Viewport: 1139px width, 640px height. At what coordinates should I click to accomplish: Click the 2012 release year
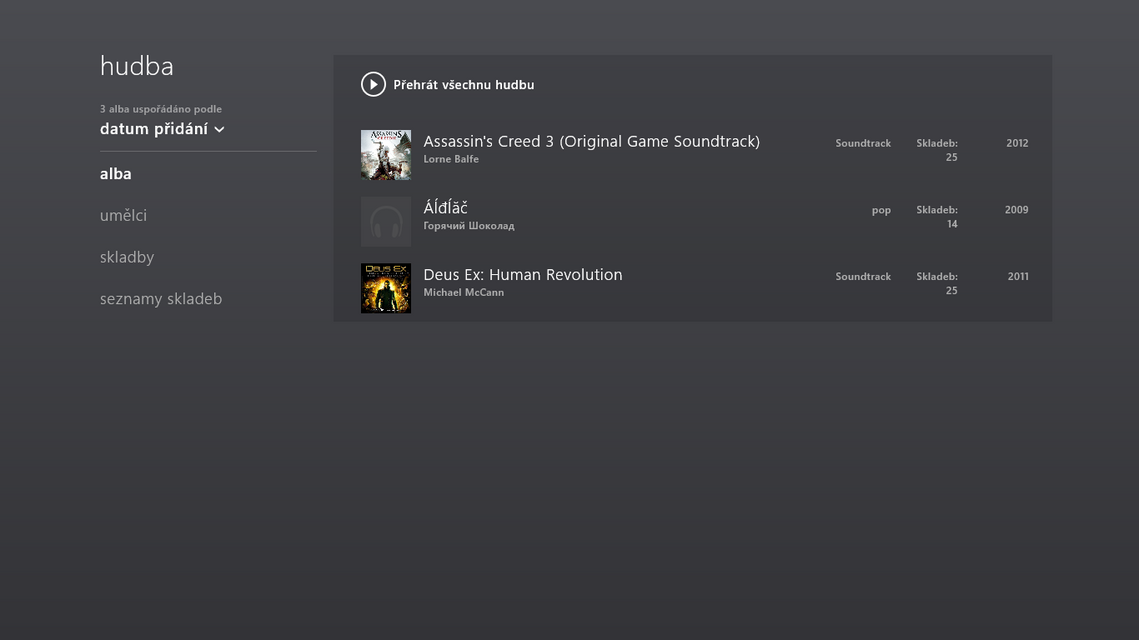[x=1017, y=143]
